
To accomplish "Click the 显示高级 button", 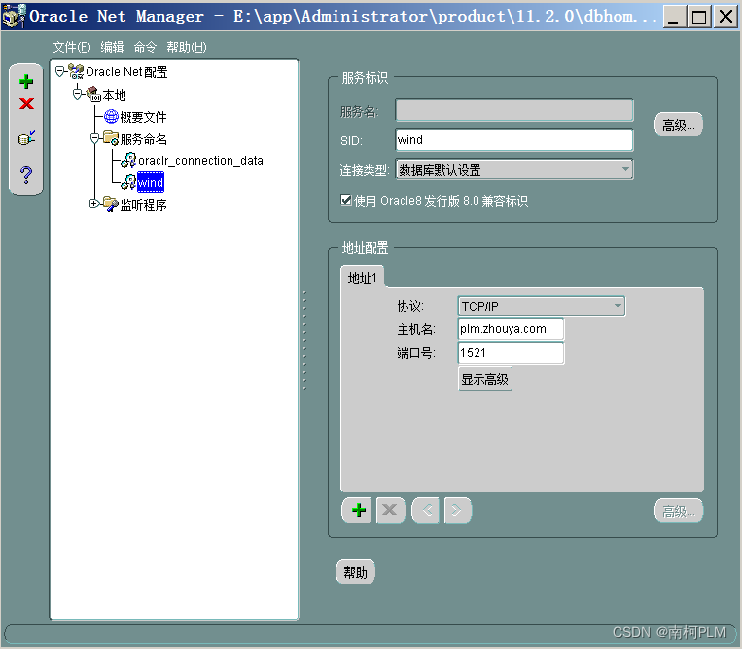I will [485, 379].
